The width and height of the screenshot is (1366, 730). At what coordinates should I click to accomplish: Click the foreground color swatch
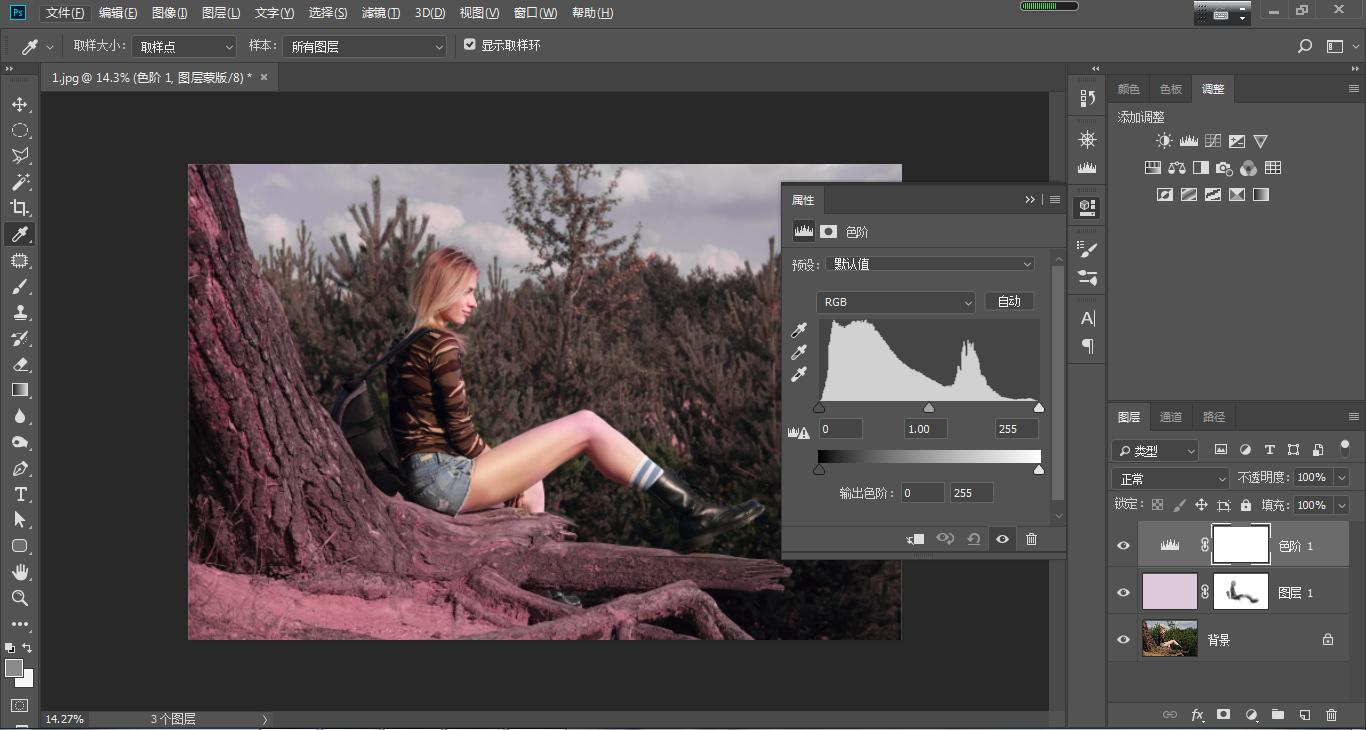point(14,668)
